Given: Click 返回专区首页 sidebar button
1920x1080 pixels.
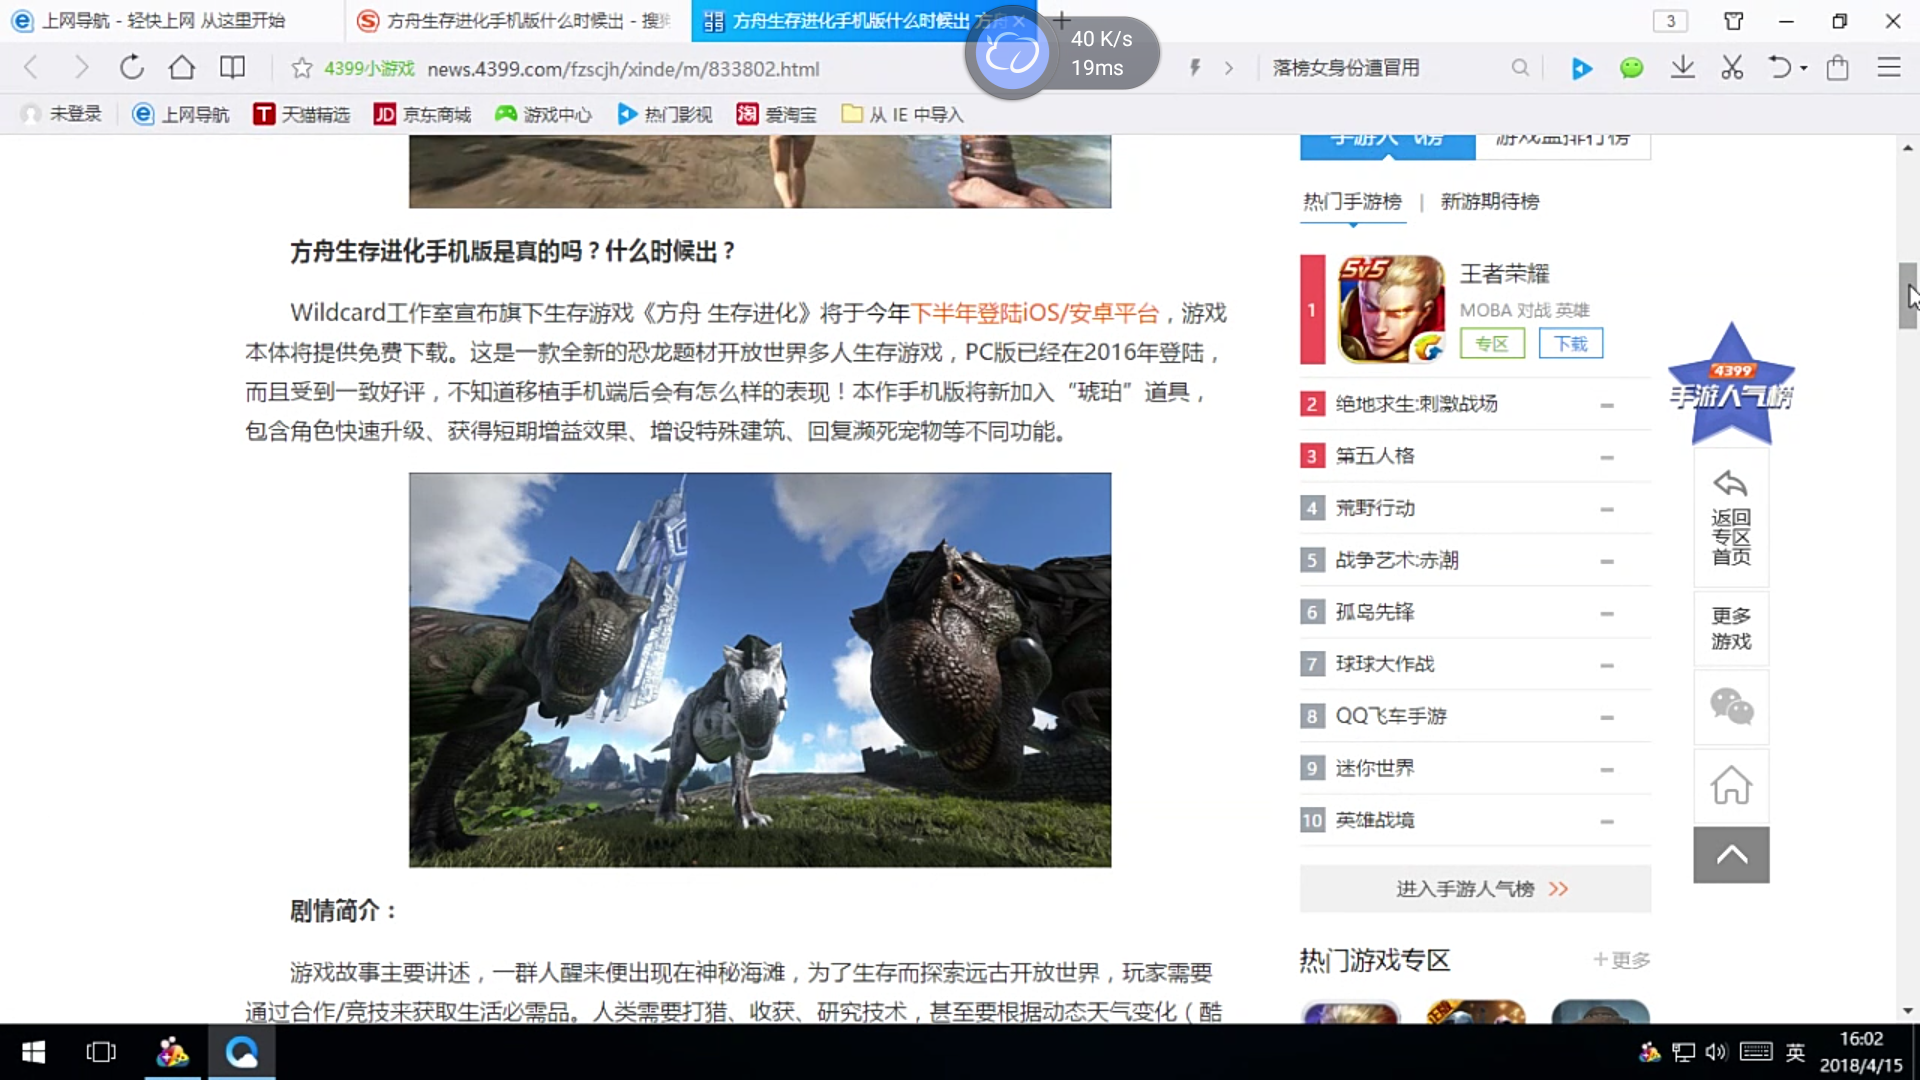Looking at the screenshot, I should pos(1731,518).
